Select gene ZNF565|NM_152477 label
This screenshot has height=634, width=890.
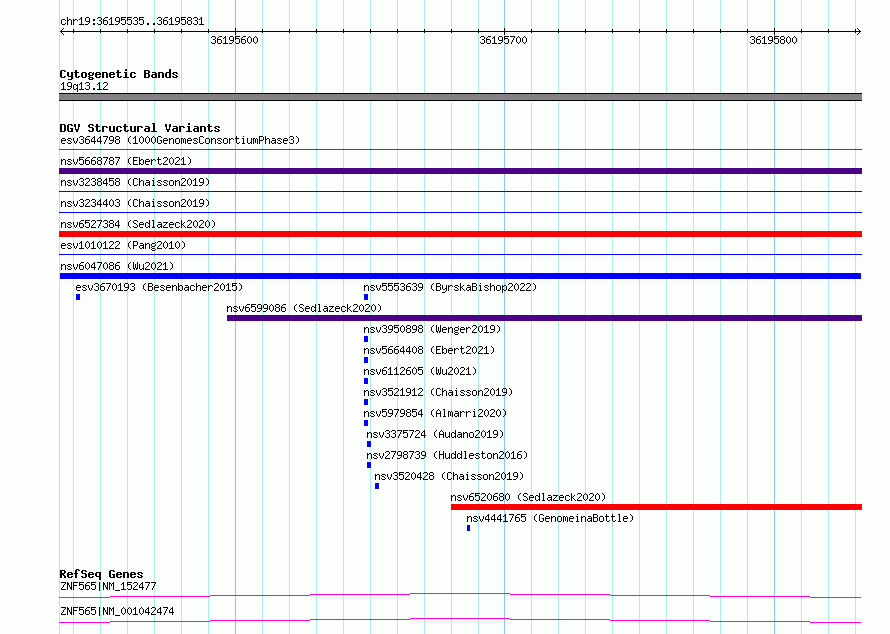coord(108,586)
